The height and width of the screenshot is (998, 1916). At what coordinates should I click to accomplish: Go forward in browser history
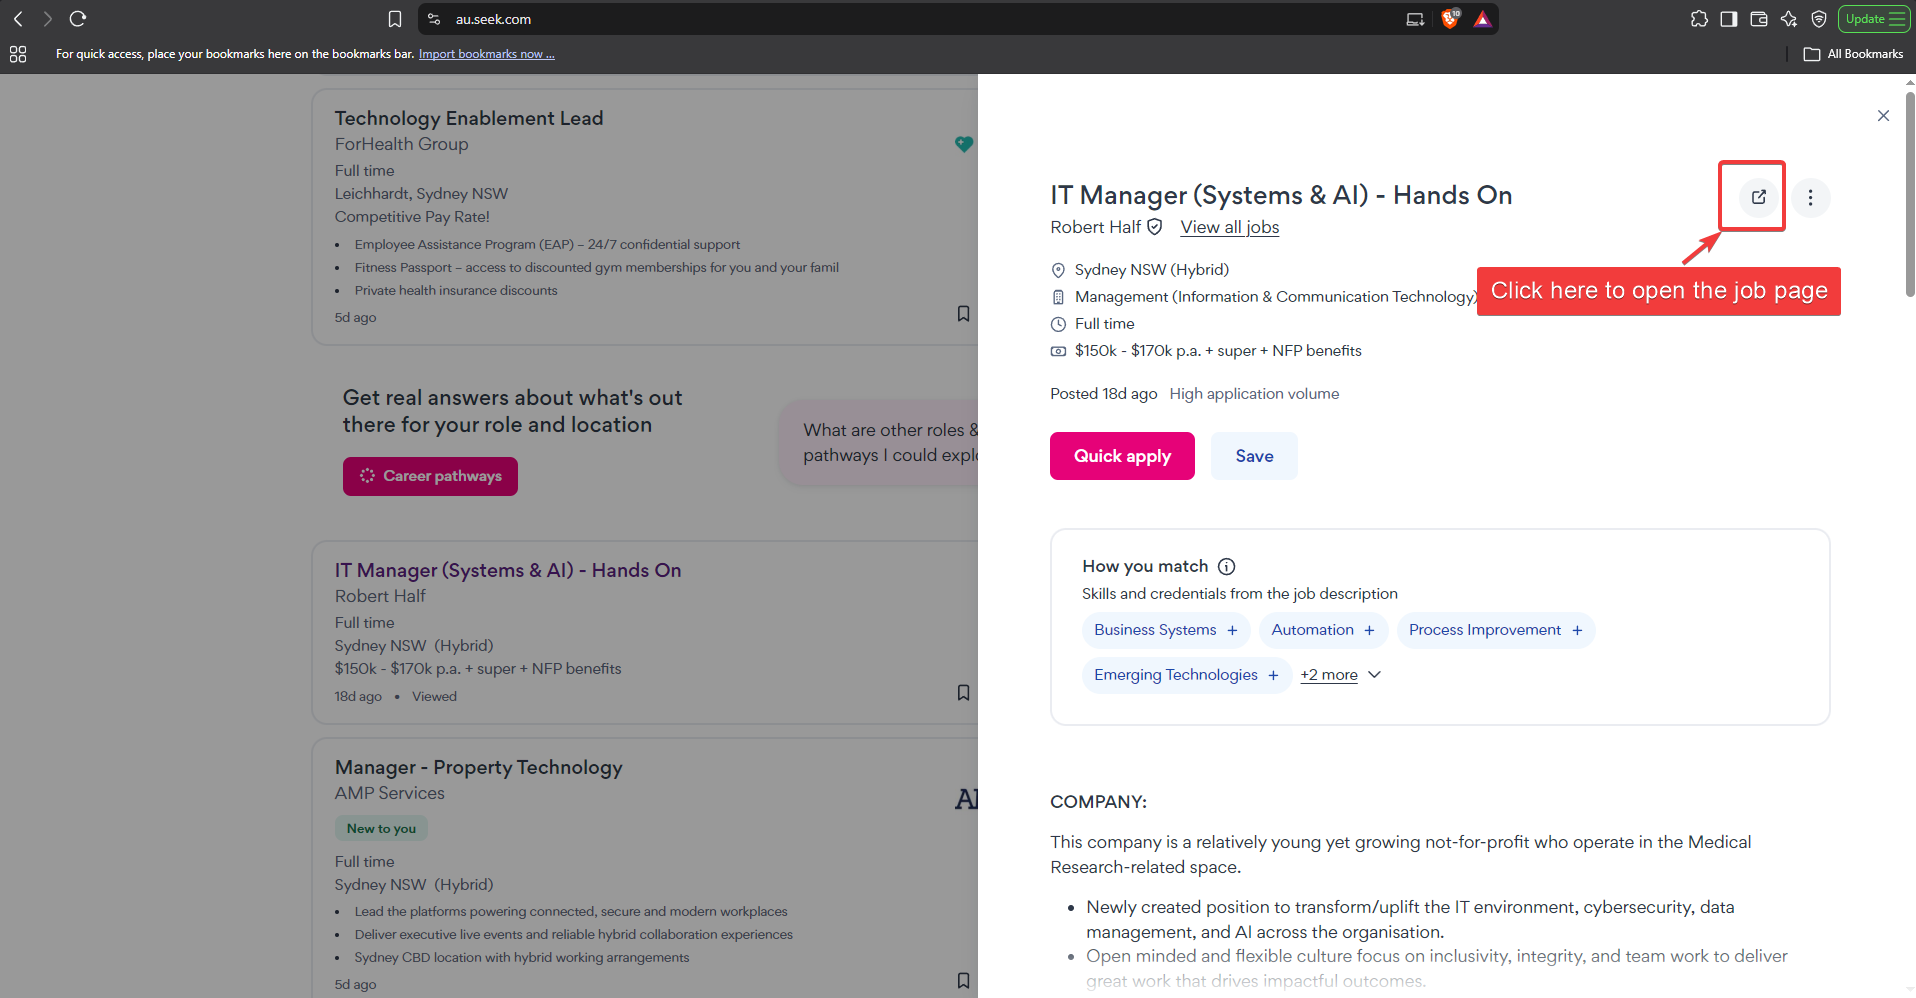pyautogui.click(x=47, y=19)
